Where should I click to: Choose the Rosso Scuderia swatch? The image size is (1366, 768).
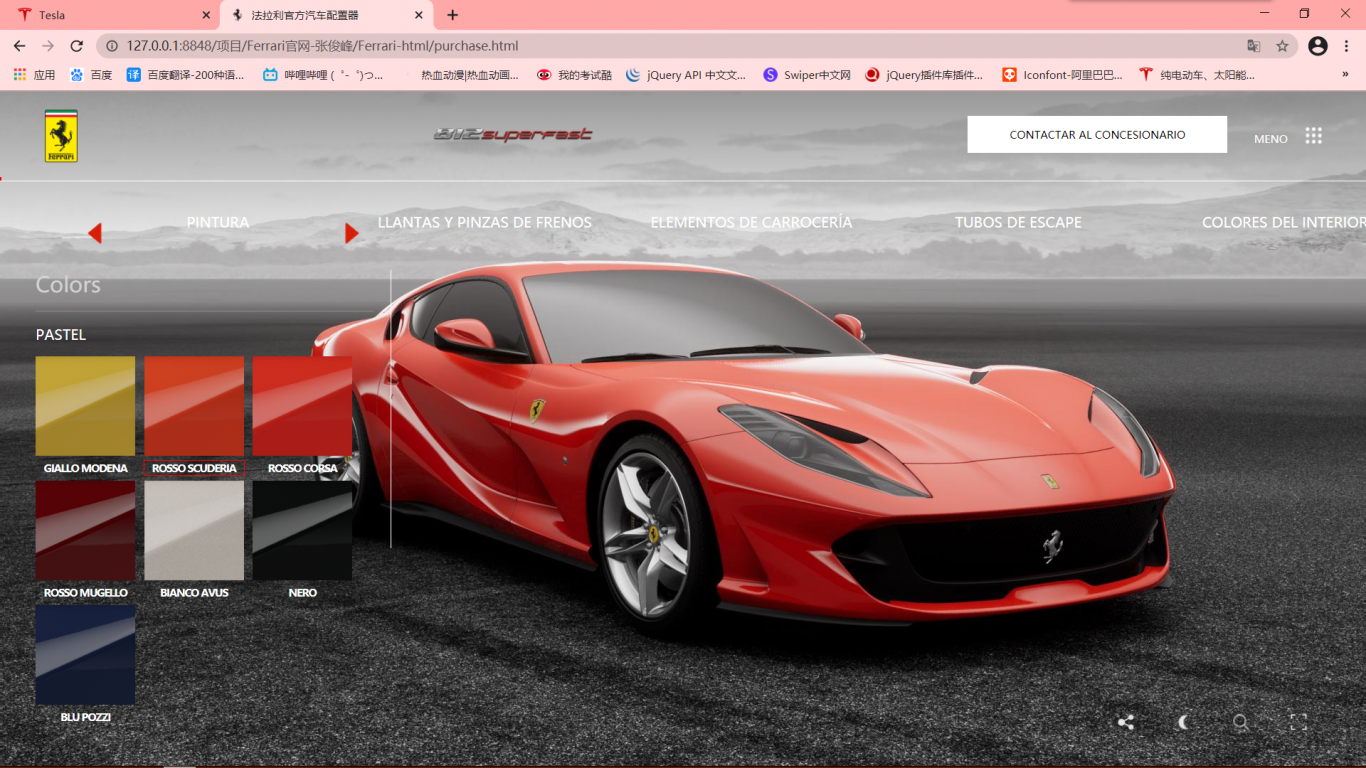pos(194,406)
